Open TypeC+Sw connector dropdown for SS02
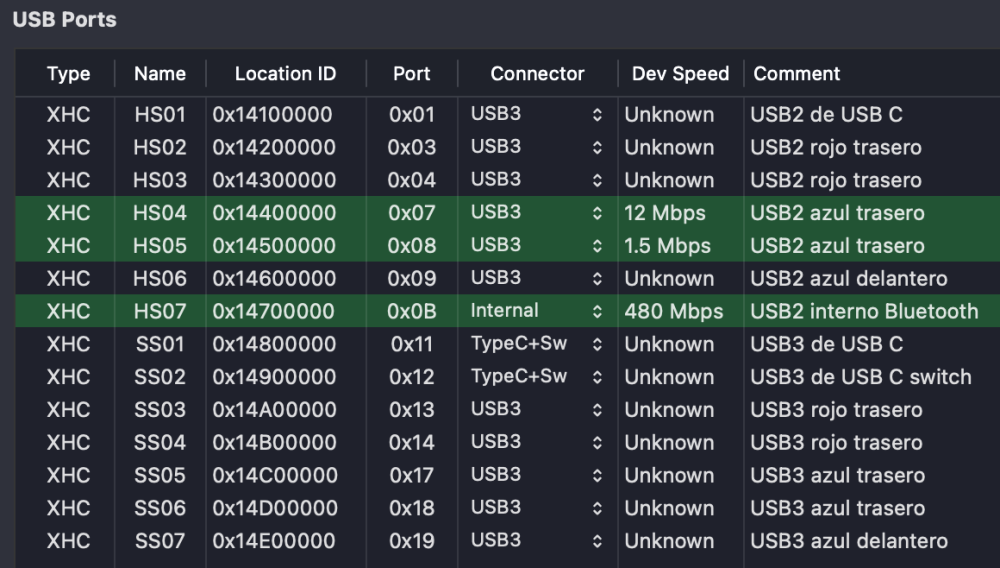Image resolution: width=1000 pixels, height=568 pixels. tap(537, 377)
